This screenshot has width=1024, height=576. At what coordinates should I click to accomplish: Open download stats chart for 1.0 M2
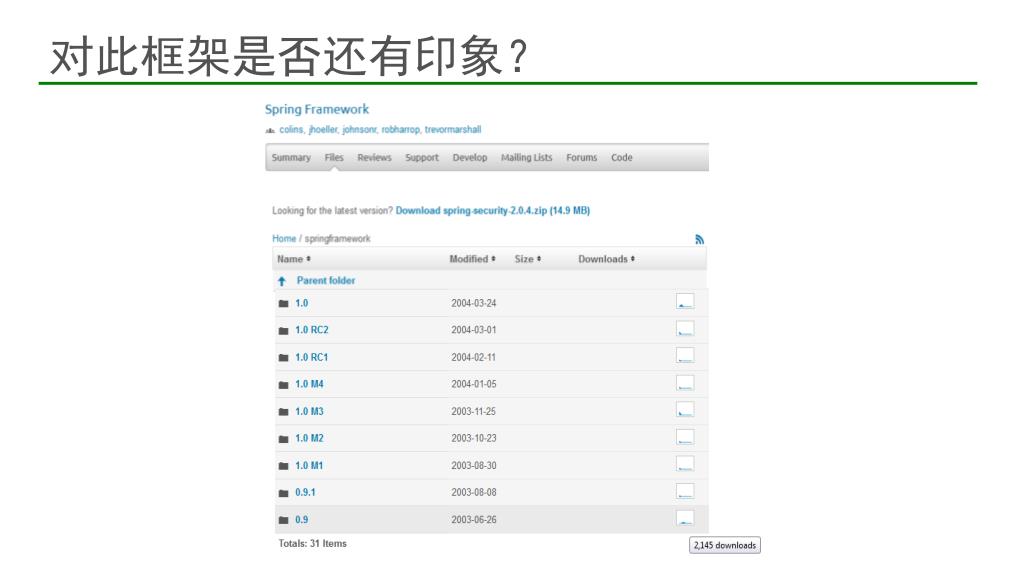pyautogui.click(x=685, y=437)
